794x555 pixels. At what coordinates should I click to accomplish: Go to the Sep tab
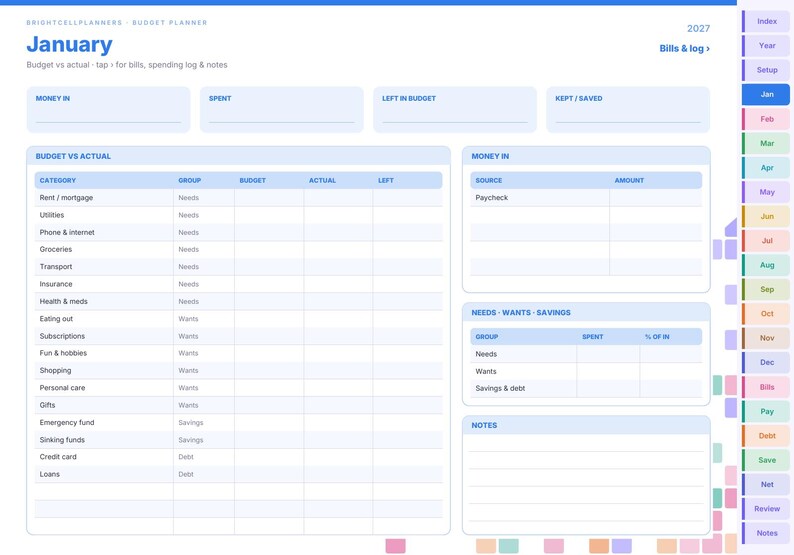coord(766,289)
